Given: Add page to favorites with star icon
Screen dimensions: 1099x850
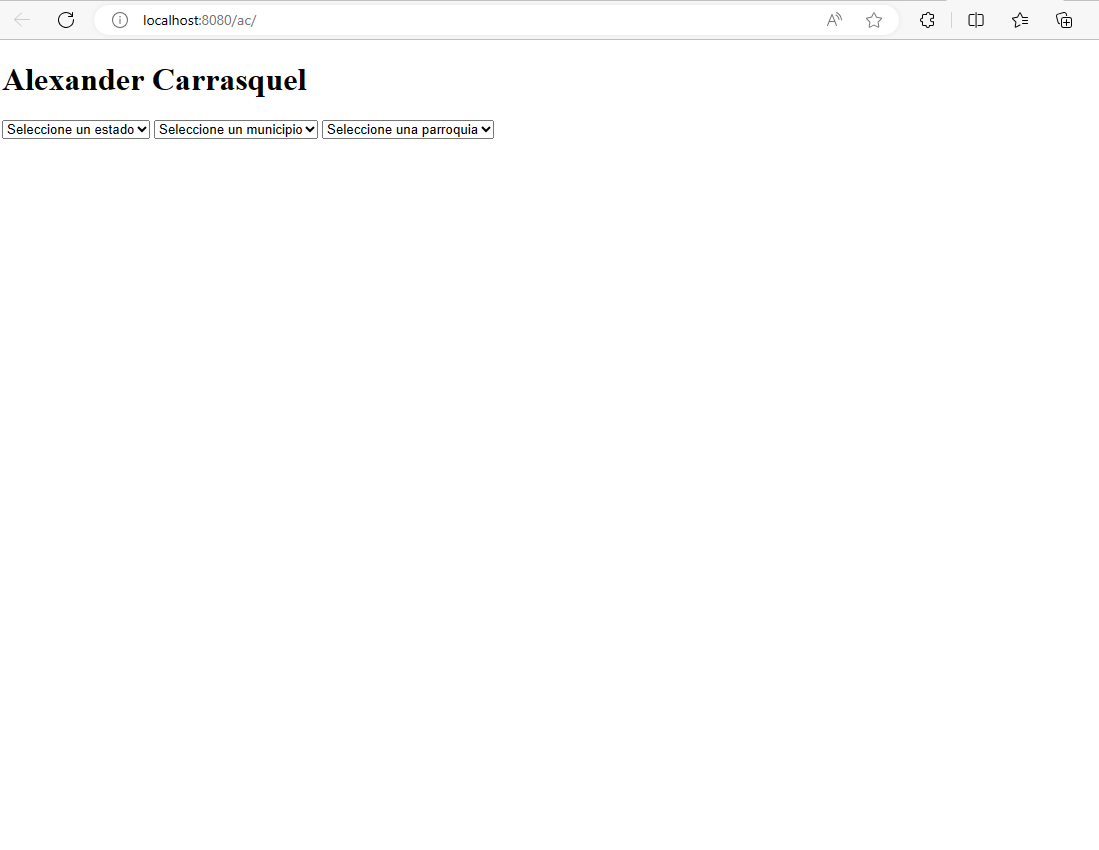Looking at the screenshot, I should click(873, 20).
